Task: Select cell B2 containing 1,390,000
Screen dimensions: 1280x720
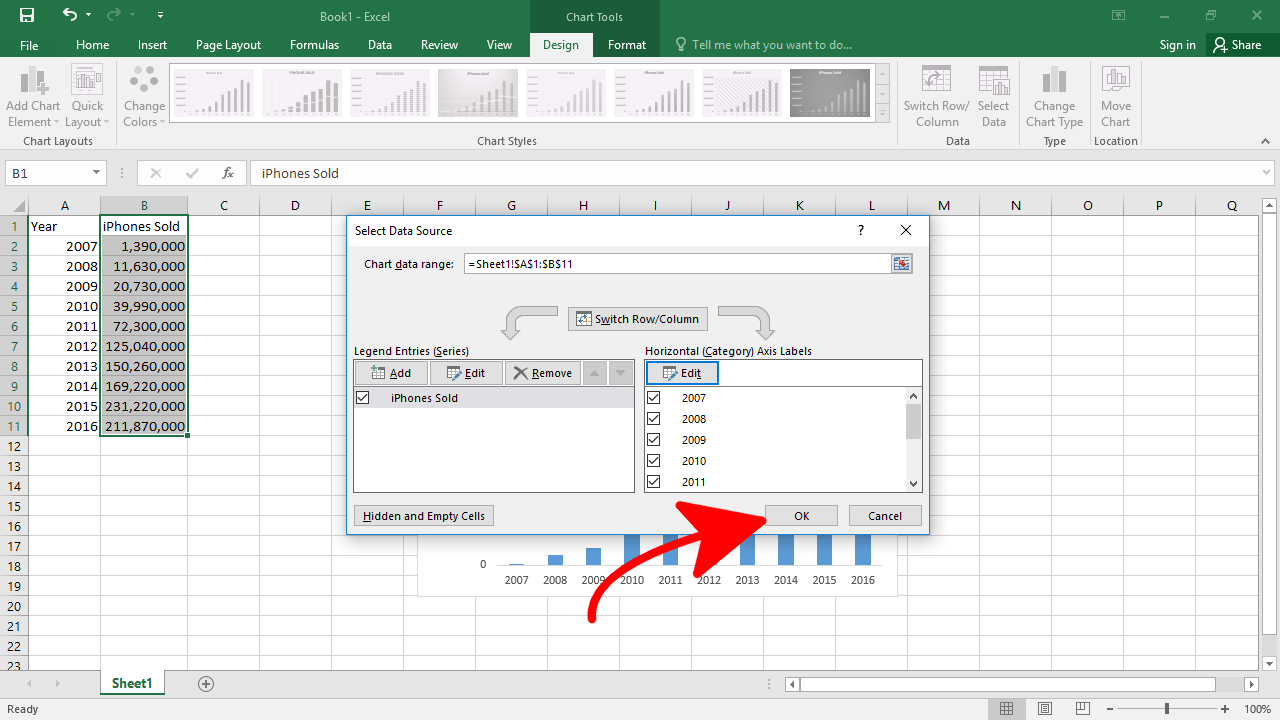Action: point(144,246)
